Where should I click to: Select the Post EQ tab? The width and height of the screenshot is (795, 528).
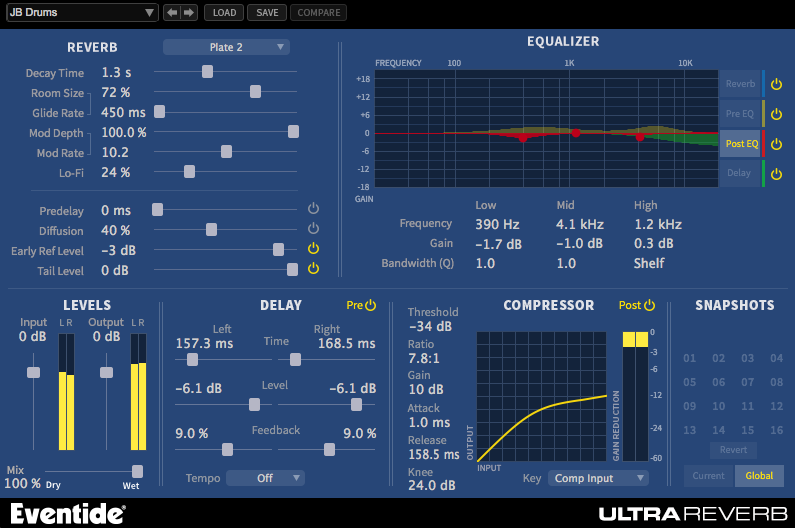pyautogui.click(x=740, y=144)
